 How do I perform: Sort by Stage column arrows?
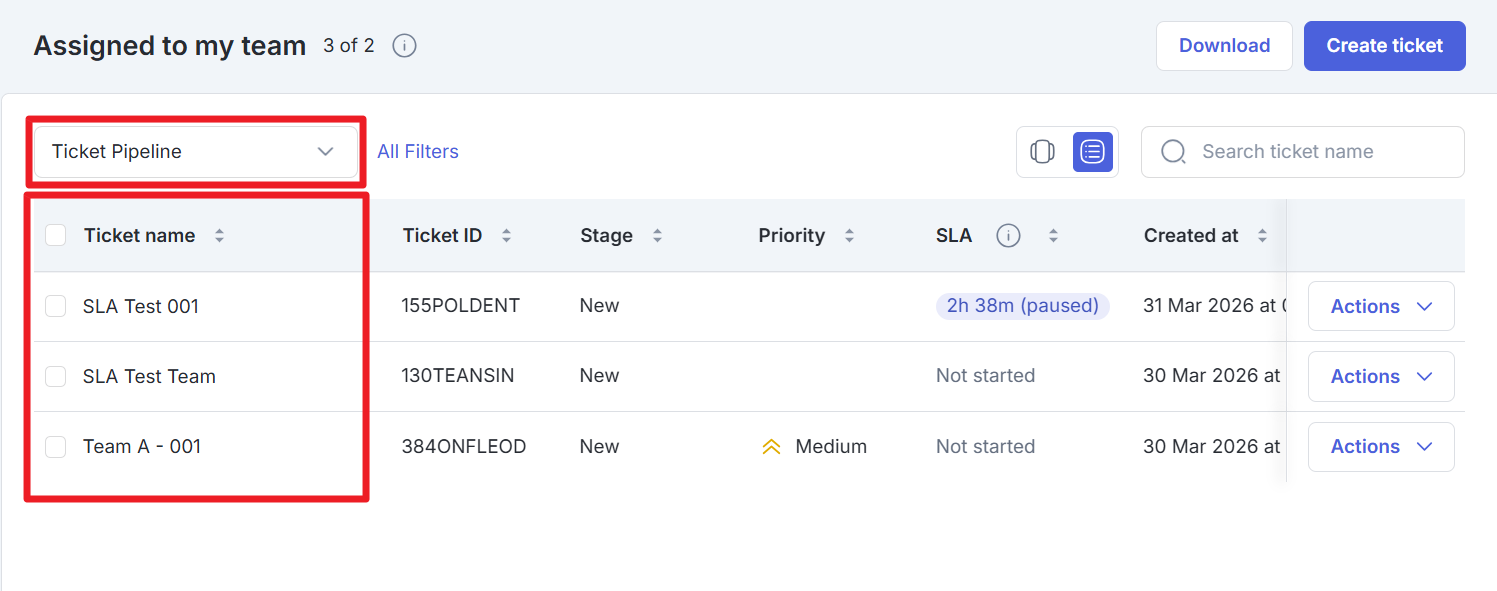point(657,236)
